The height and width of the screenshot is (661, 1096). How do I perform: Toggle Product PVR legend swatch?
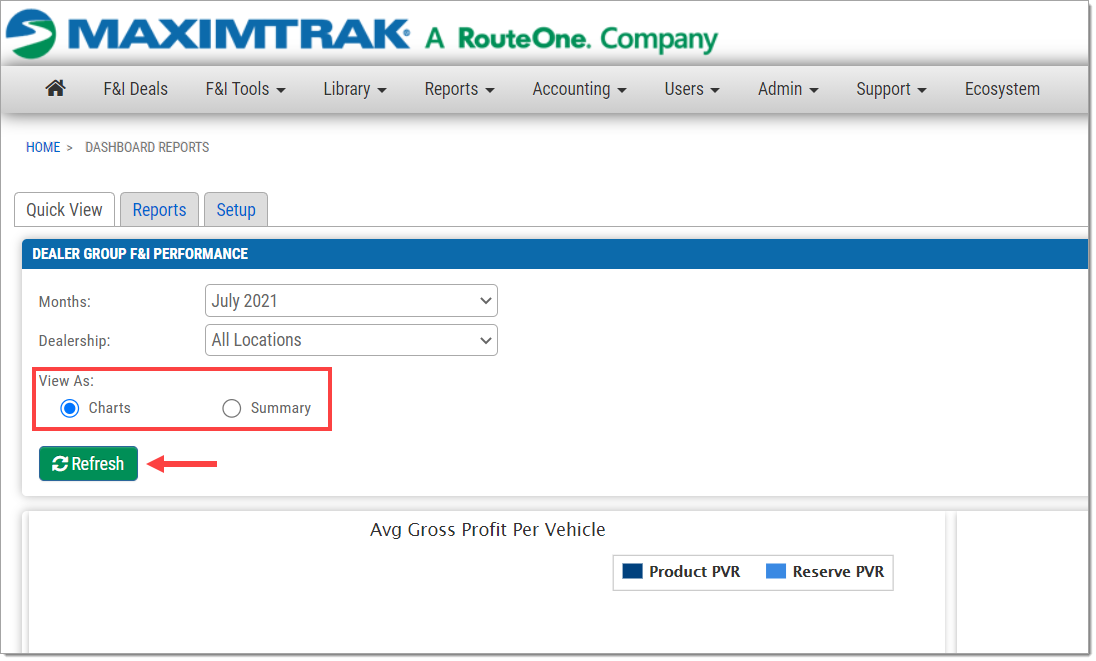(632, 572)
